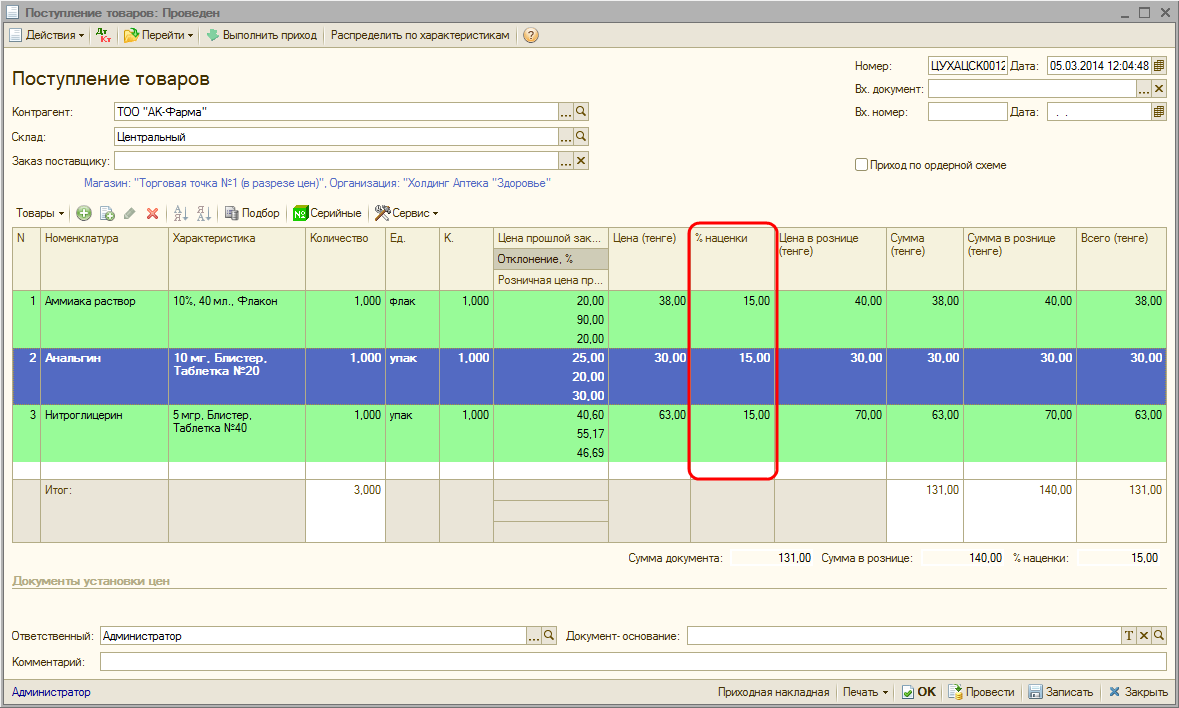Open help with the question mark icon

tap(531, 35)
